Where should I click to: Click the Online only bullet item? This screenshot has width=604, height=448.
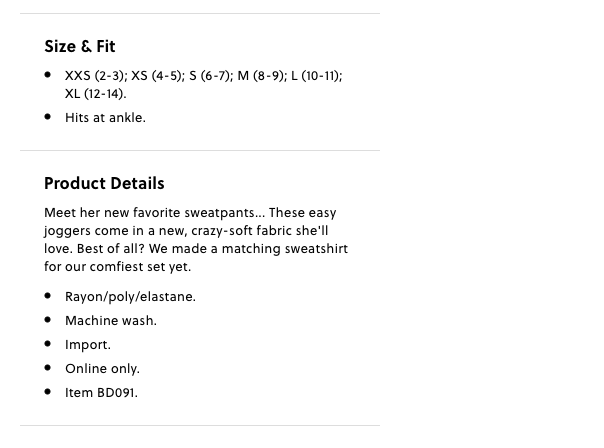102,369
